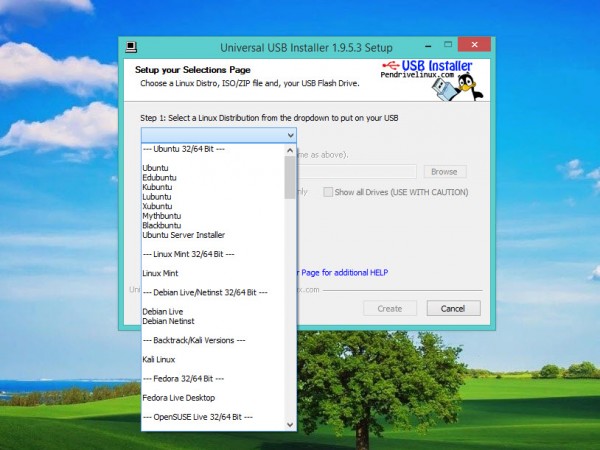The height and width of the screenshot is (450, 600).
Task: Choose Lubuntu in the dropdown
Action: (157, 197)
